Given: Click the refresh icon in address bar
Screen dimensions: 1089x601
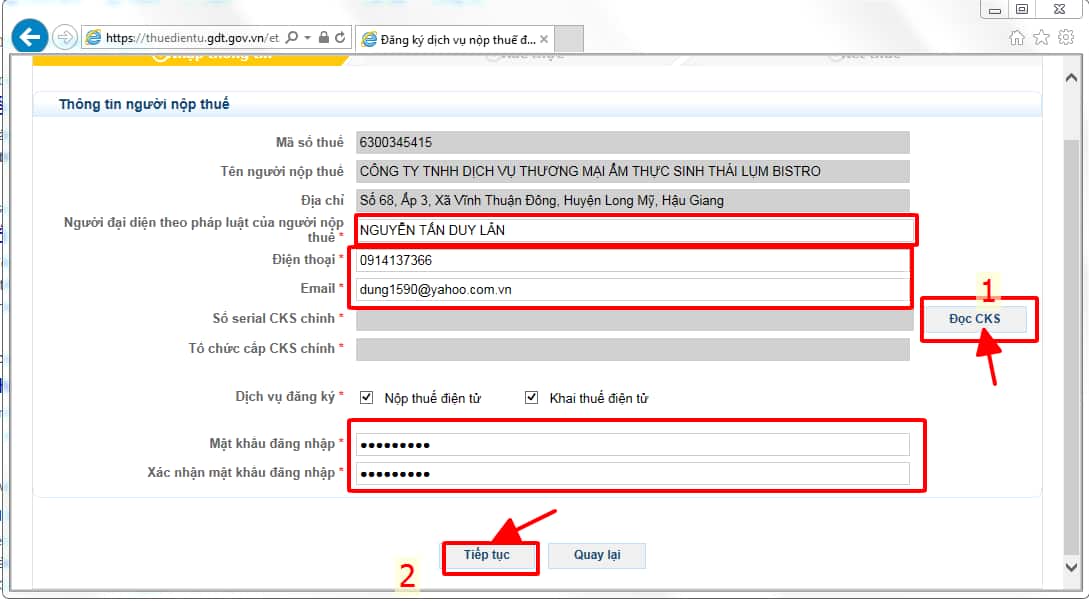Looking at the screenshot, I should (x=340, y=38).
